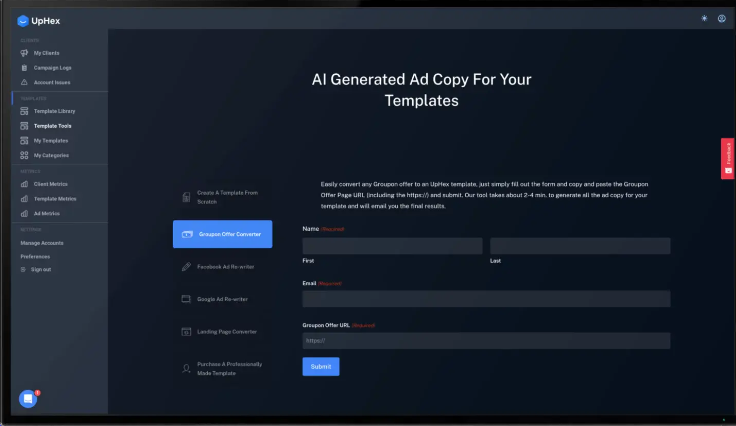
Task: Open My Clients in sidebar
Action: pos(46,53)
